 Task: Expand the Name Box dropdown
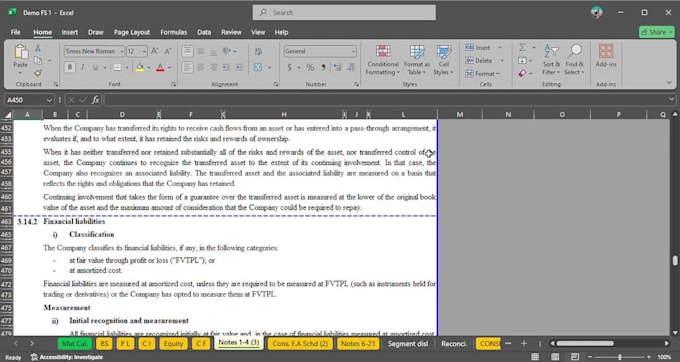[x=49, y=100]
